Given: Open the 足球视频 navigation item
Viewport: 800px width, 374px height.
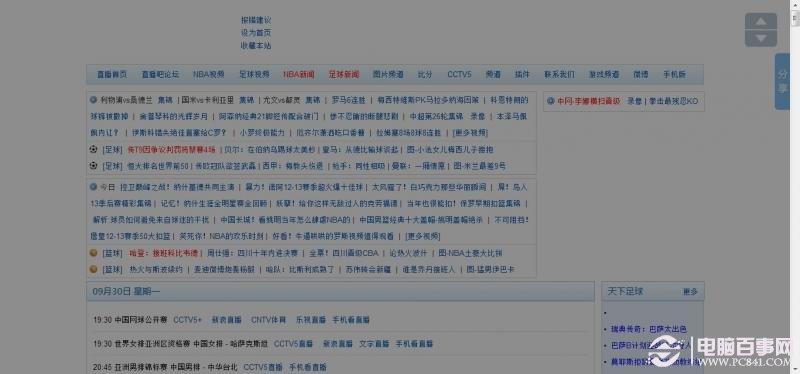Looking at the screenshot, I should point(254,74).
